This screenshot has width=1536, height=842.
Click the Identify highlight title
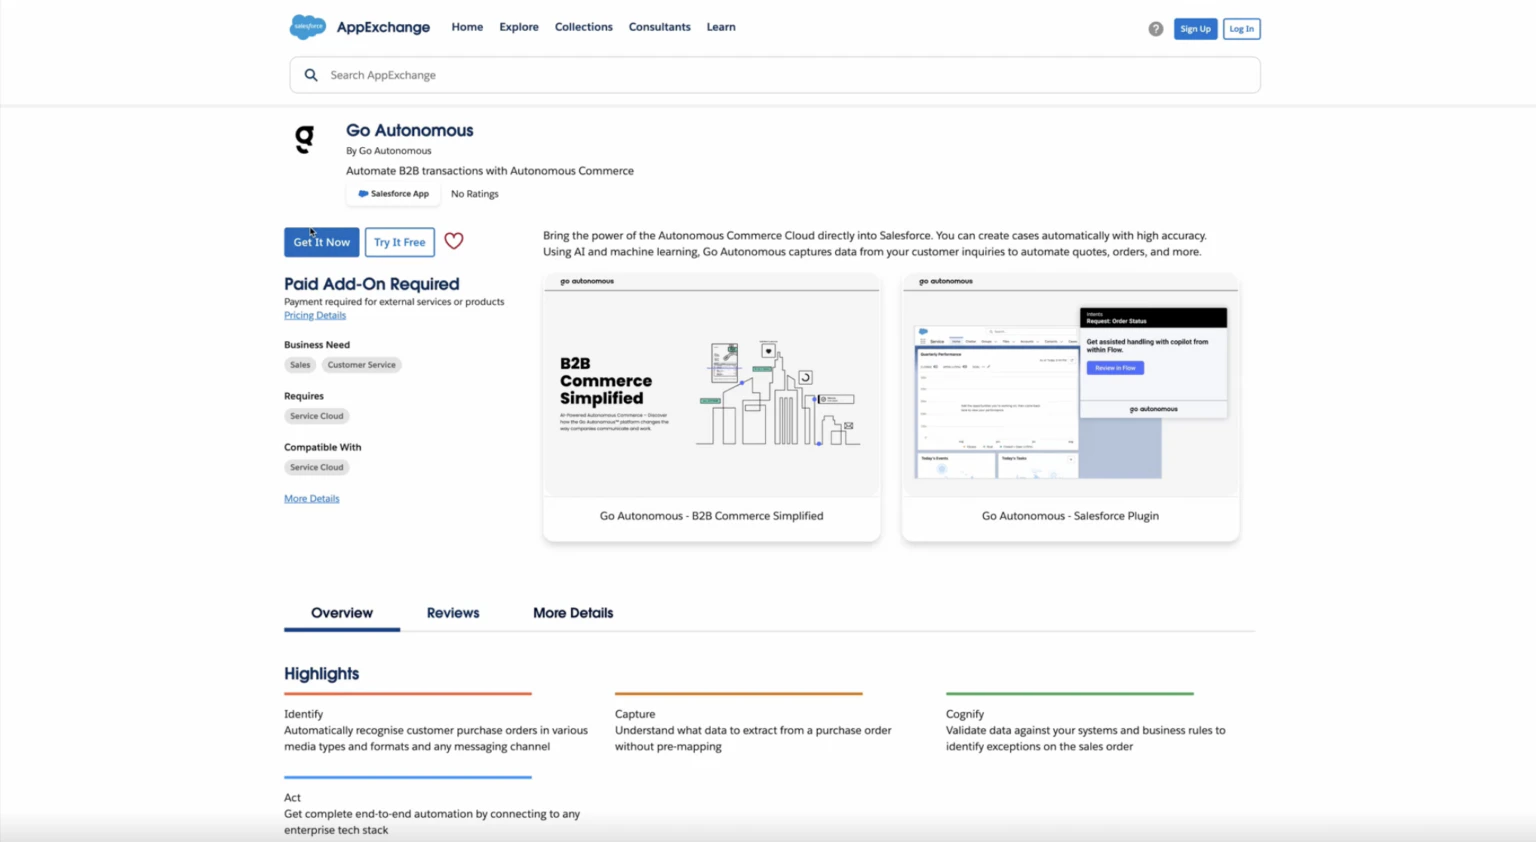(303, 714)
